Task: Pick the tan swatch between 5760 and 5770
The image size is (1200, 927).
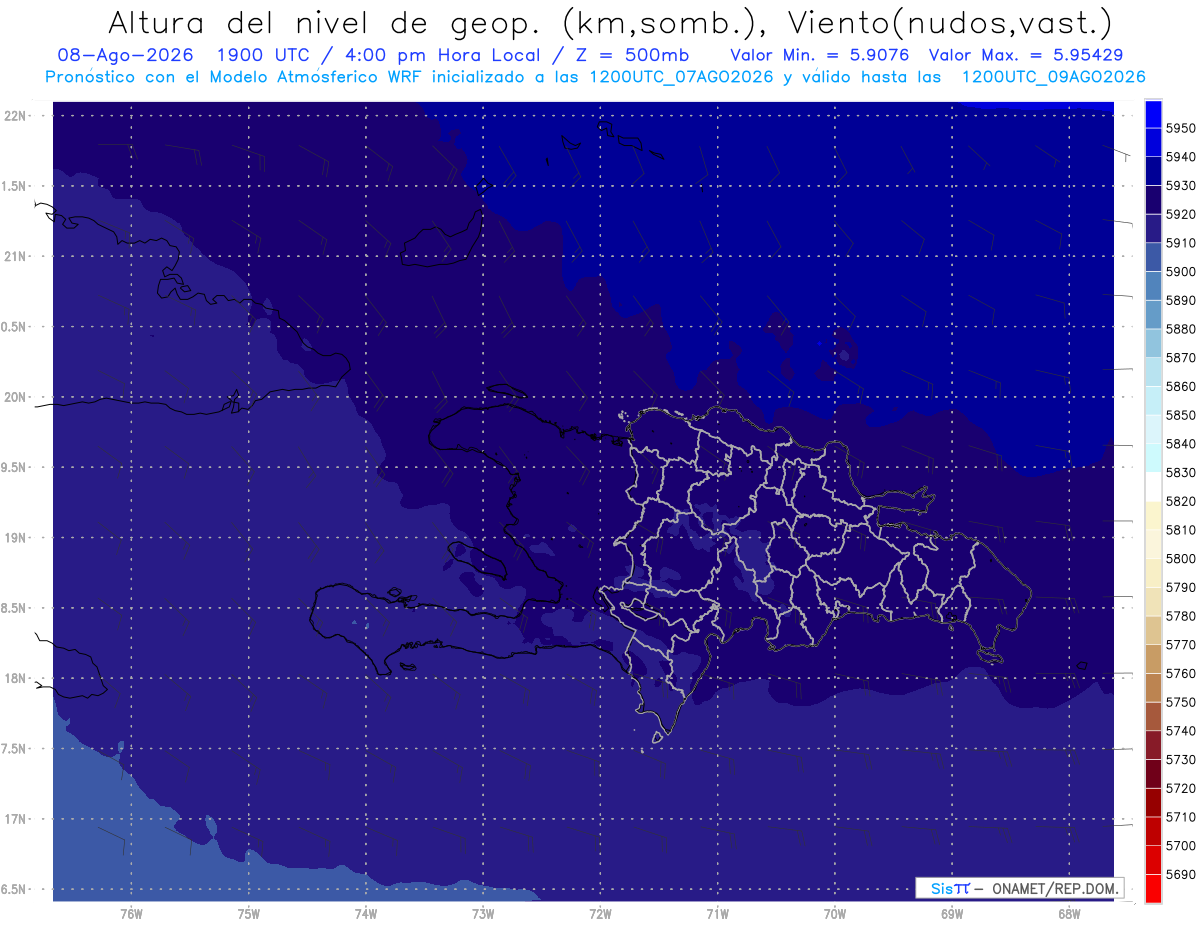Action: coord(1153,659)
